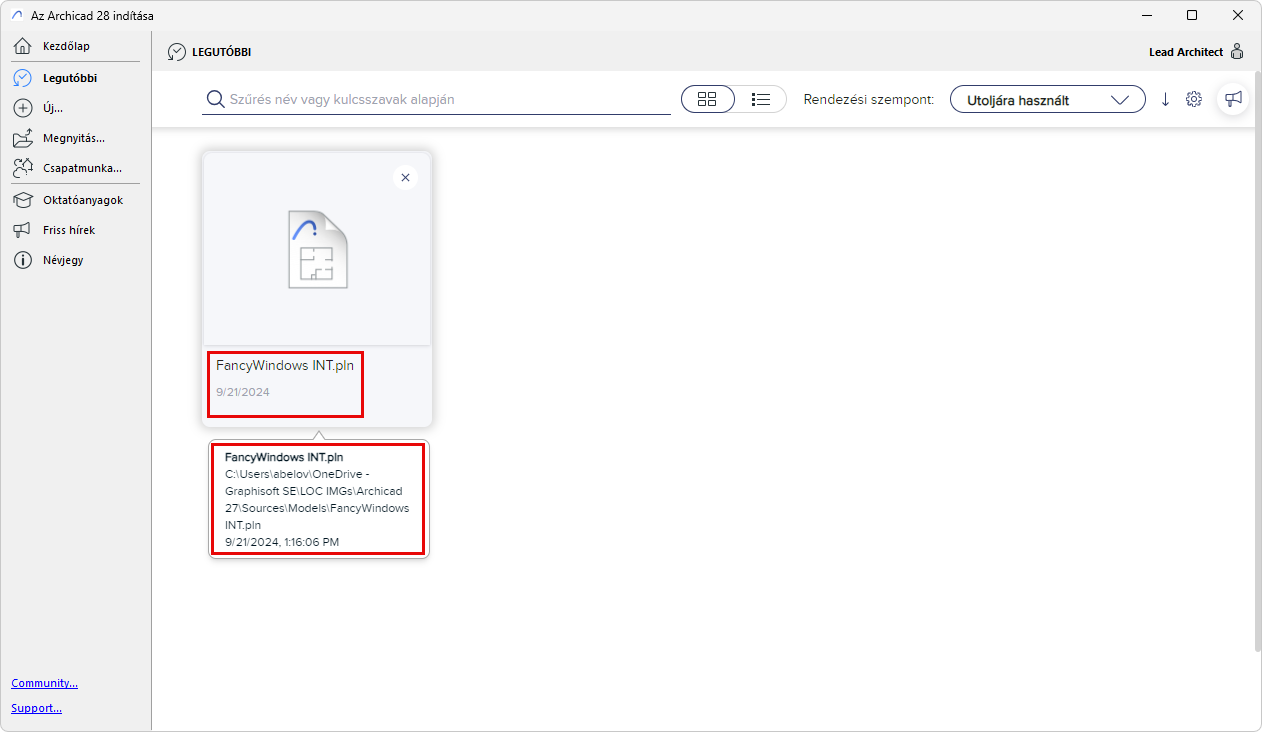Click the Csapatmunka puzzle icon

[23, 168]
